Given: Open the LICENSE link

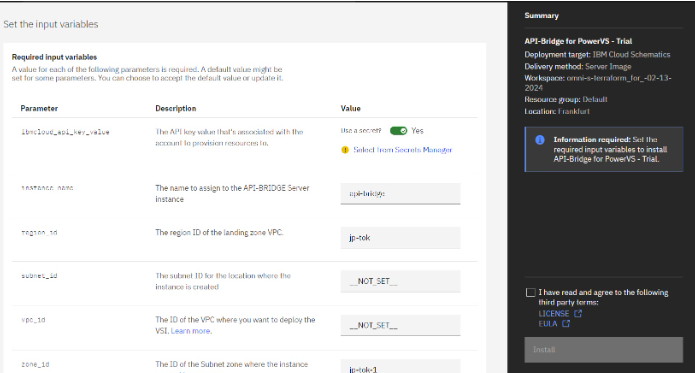Looking at the screenshot, I should (x=554, y=314).
